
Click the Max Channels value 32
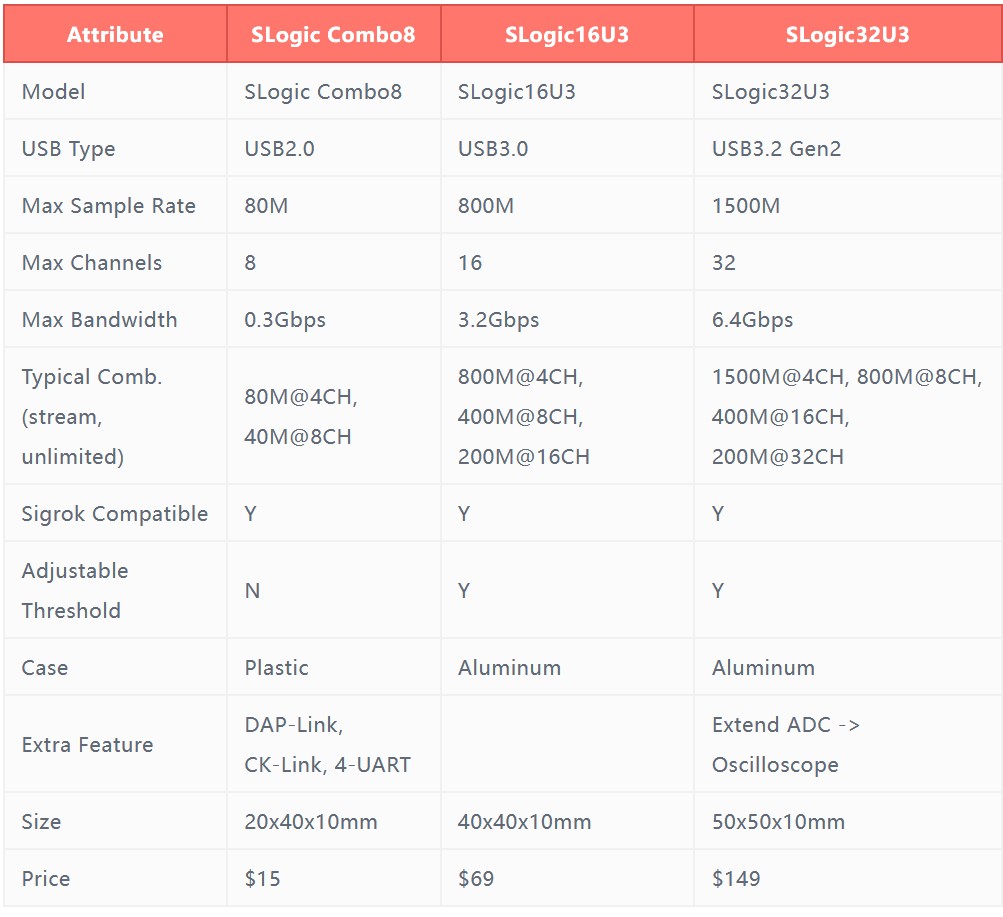pyautogui.click(x=723, y=262)
